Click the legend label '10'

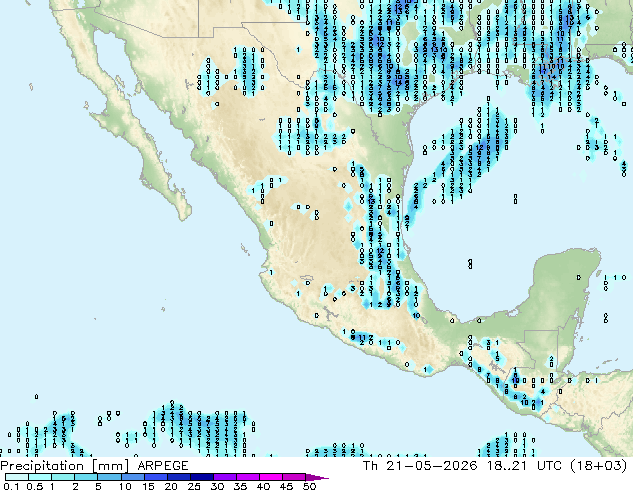(x=125, y=486)
